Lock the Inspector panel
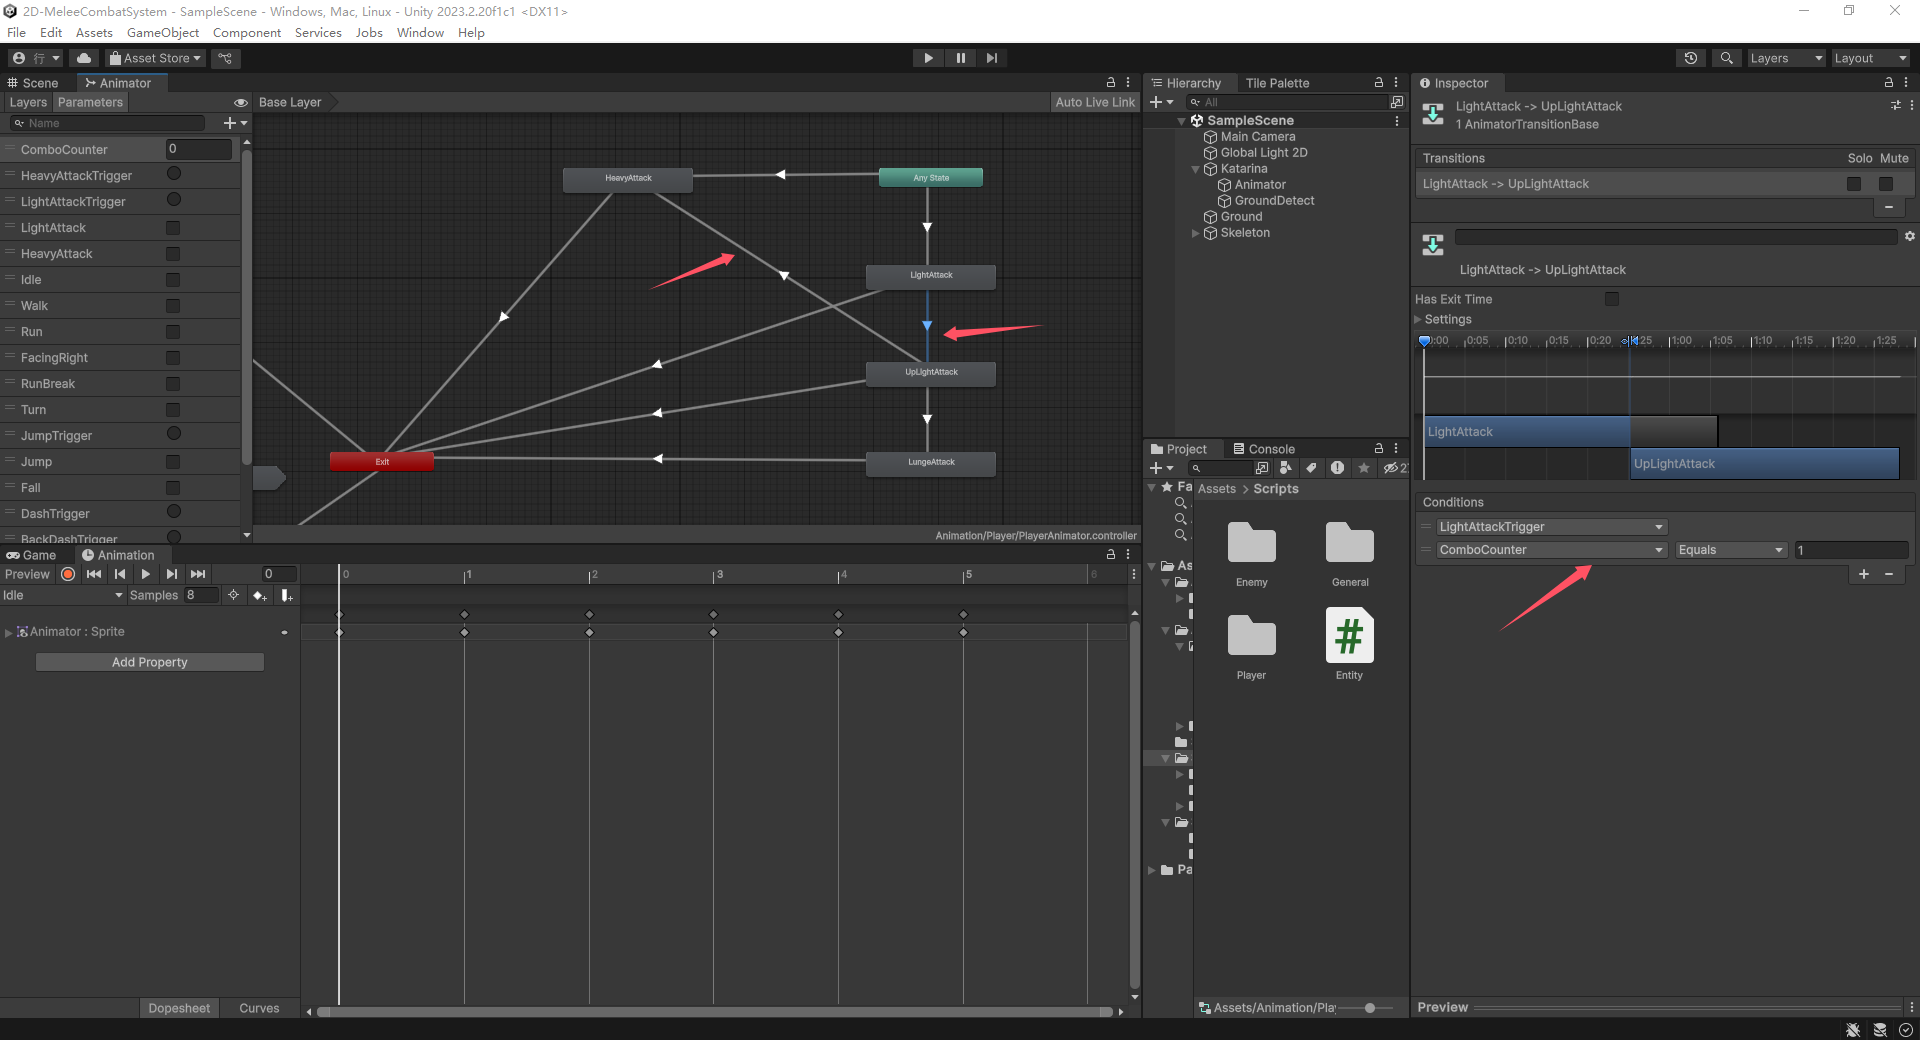Viewport: 1920px width, 1040px height. coord(1889,83)
